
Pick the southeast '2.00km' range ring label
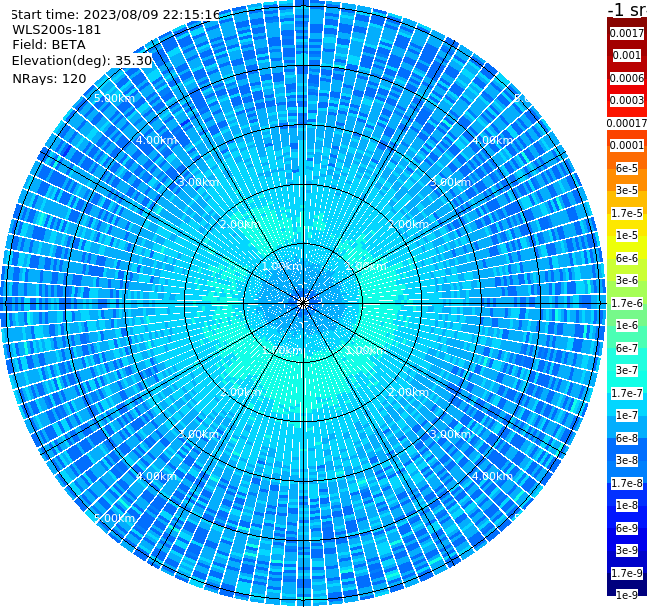click(x=408, y=392)
